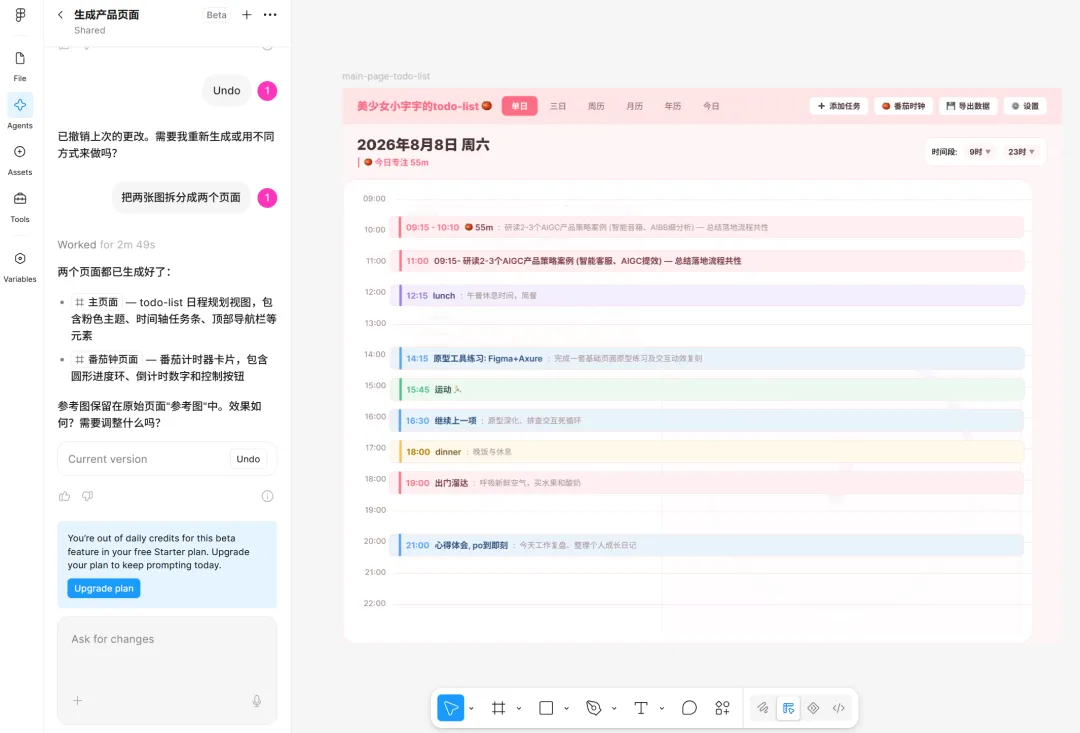Add attachment in Ask for changes box

click(77, 701)
